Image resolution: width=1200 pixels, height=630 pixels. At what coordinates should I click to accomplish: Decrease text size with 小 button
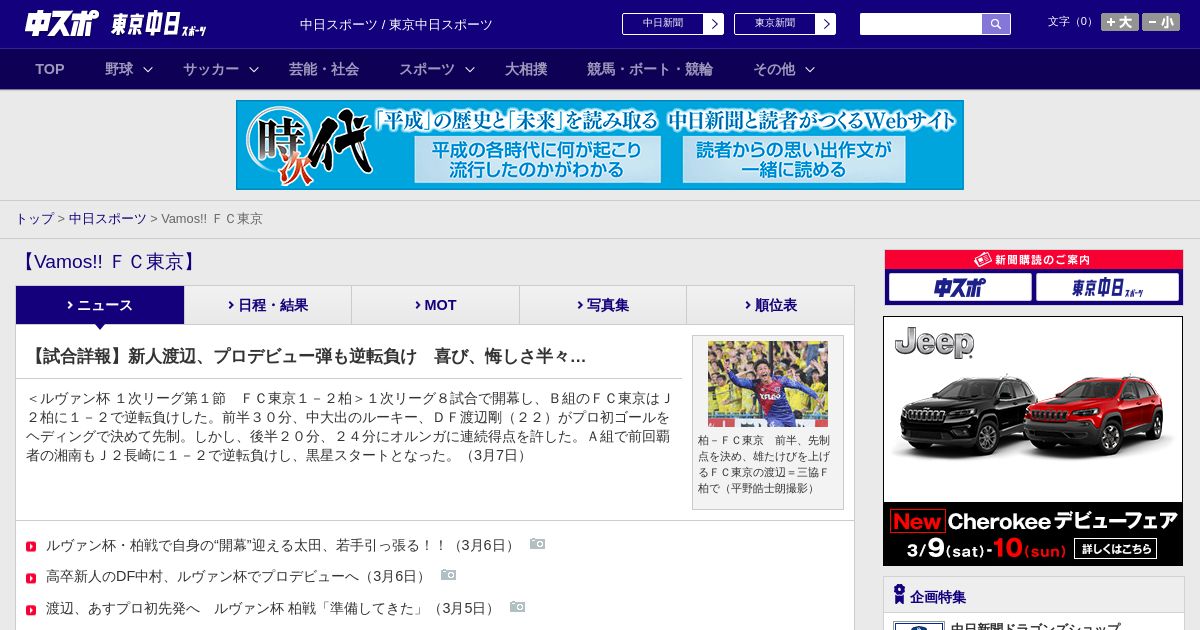click(1161, 22)
